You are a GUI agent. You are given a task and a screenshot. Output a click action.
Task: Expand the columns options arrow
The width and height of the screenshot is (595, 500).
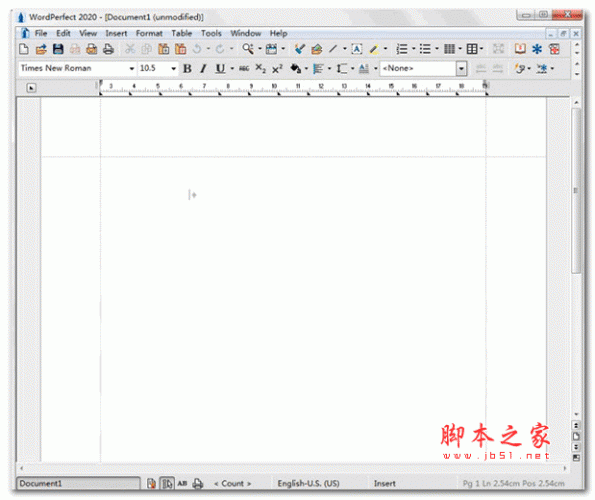460,49
